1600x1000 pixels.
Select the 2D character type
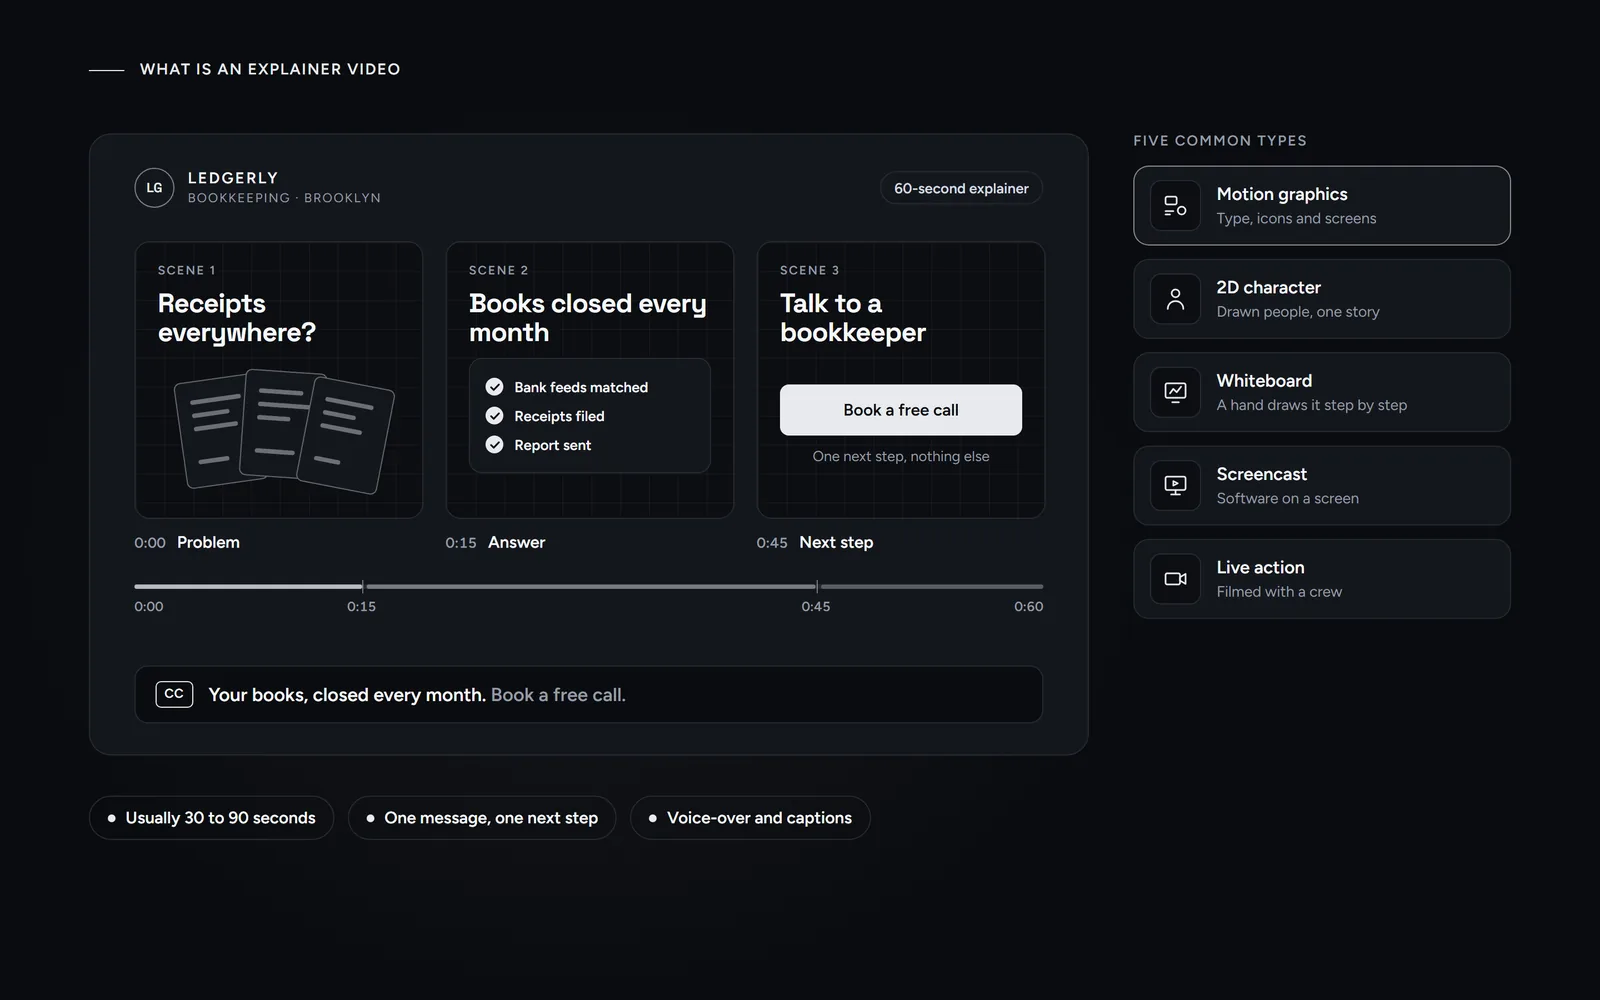point(1321,299)
